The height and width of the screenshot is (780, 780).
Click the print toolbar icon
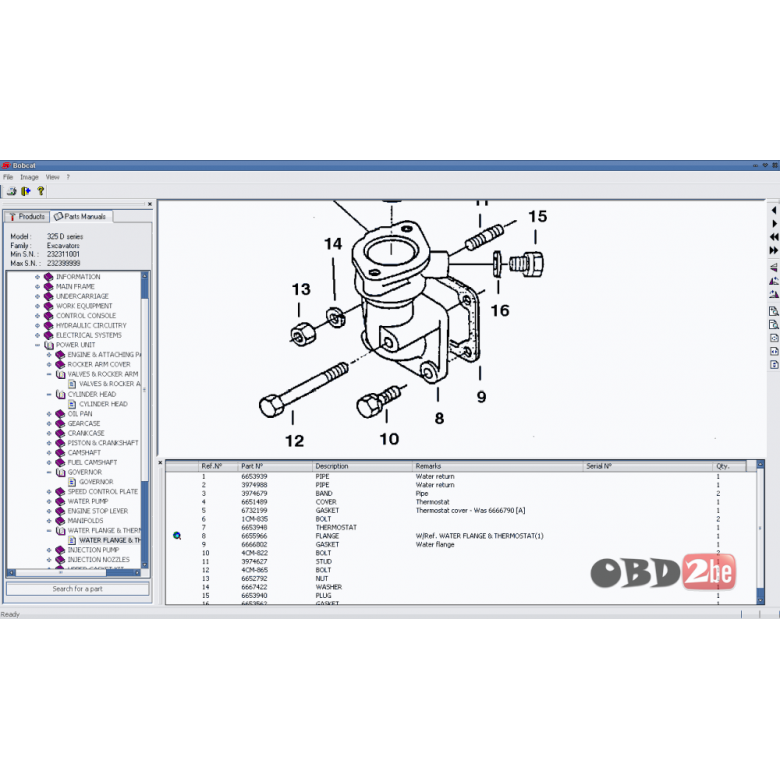(11, 191)
